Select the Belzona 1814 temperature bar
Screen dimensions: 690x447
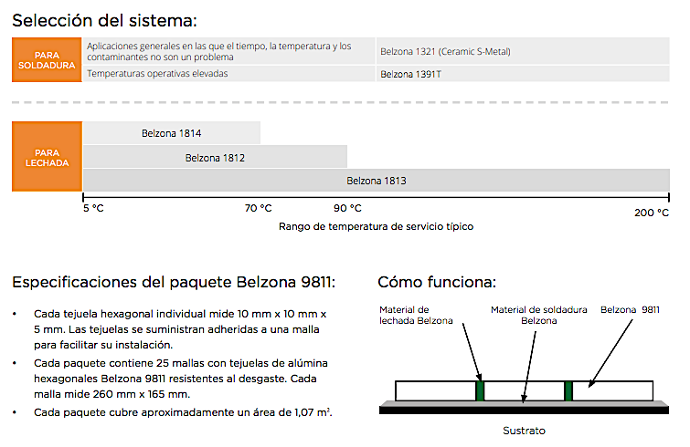(x=171, y=133)
